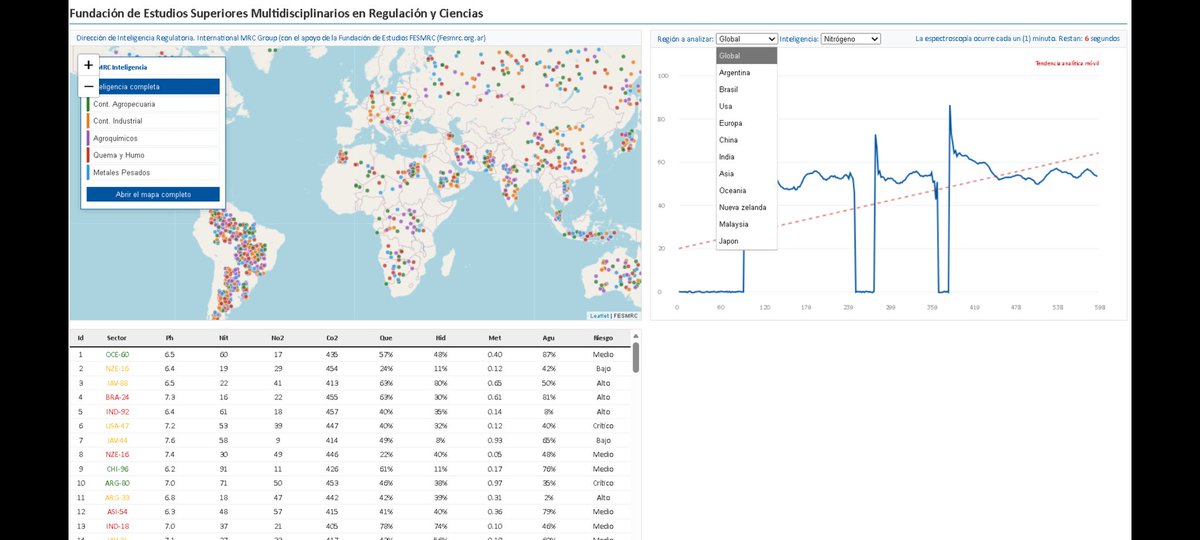Zoom in the map with the plus button
Screen dimensions: 1200x540
(x=89, y=64)
